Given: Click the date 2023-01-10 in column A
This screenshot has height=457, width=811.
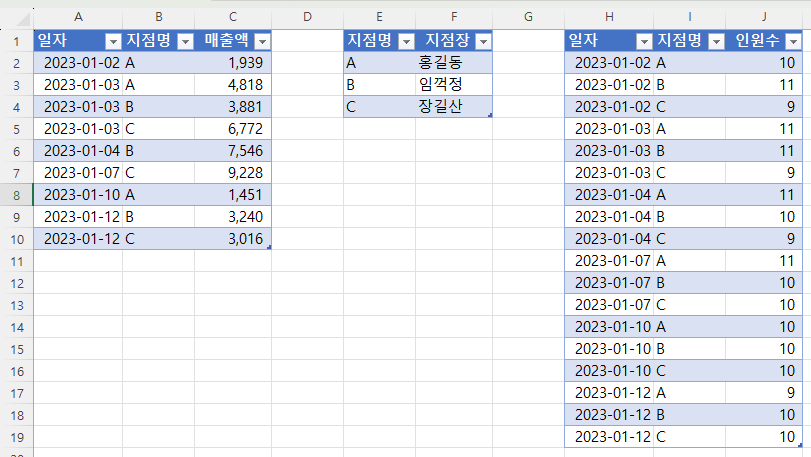Looking at the screenshot, I should pos(78,195).
